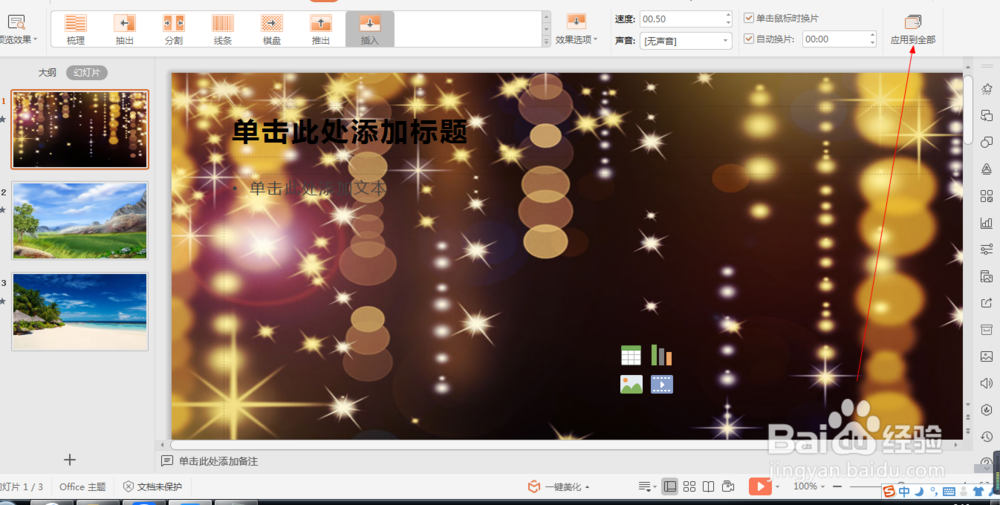
Task: Open the archive box icon in sidebar
Action: [987, 329]
